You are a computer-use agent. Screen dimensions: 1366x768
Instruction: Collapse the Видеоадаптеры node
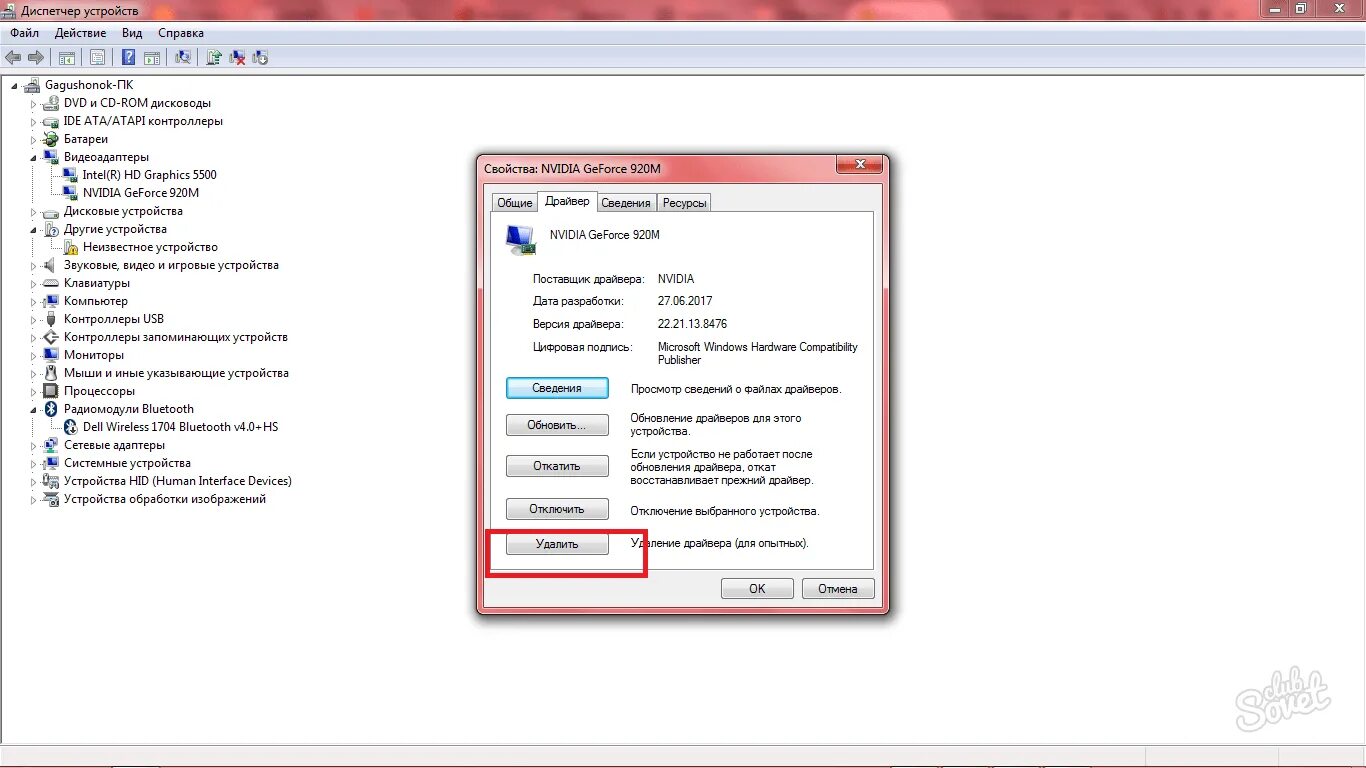coord(33,157)
